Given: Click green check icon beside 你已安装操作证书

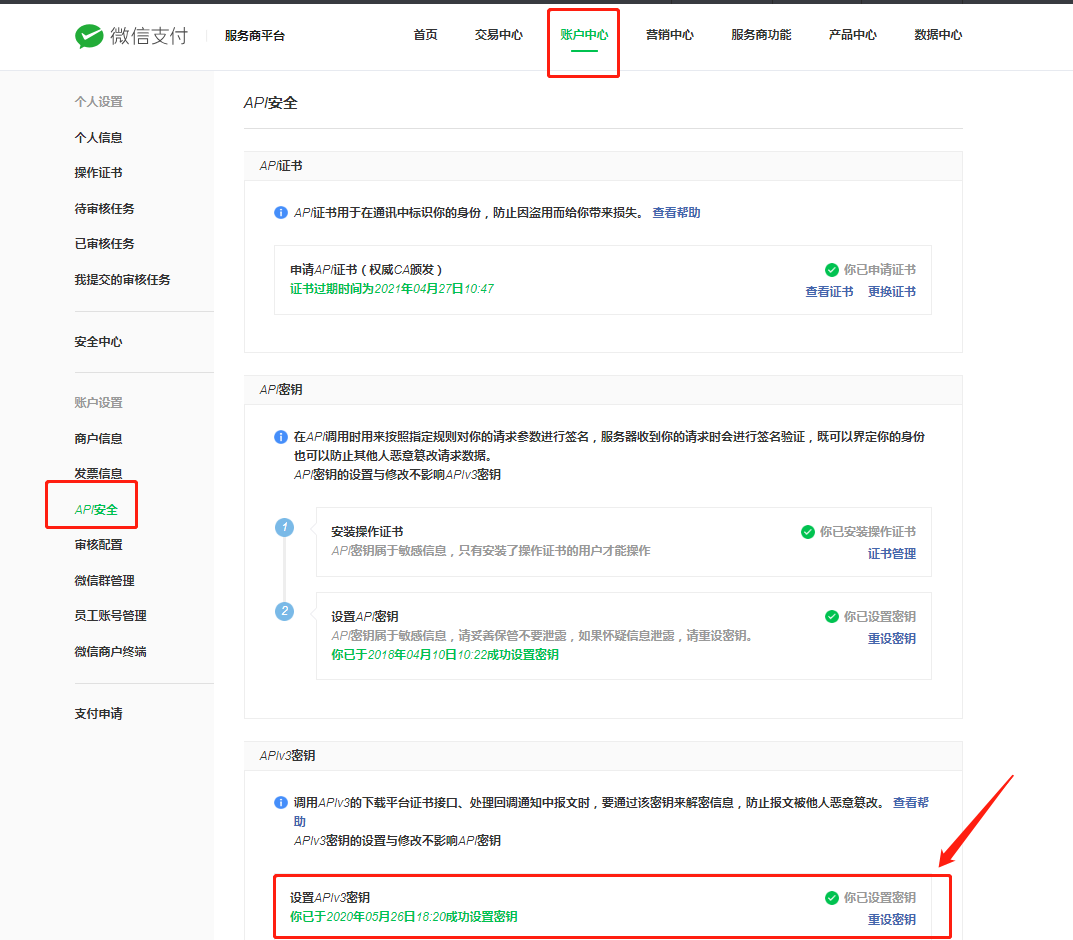Looking at the screenshot, I should tap(807, 532).
